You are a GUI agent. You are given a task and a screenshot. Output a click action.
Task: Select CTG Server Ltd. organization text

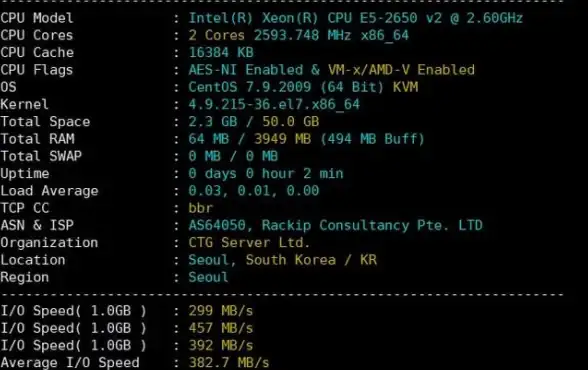point(249,243)
